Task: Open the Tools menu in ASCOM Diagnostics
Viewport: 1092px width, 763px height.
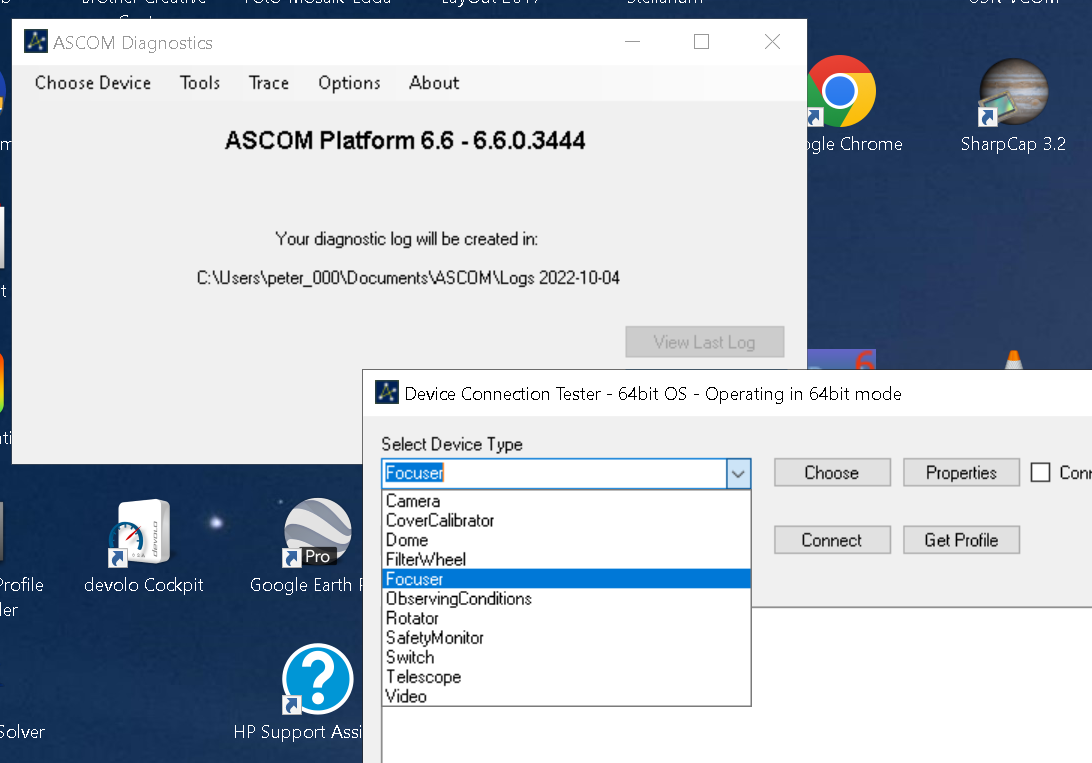Action: (x=200, y=83)
